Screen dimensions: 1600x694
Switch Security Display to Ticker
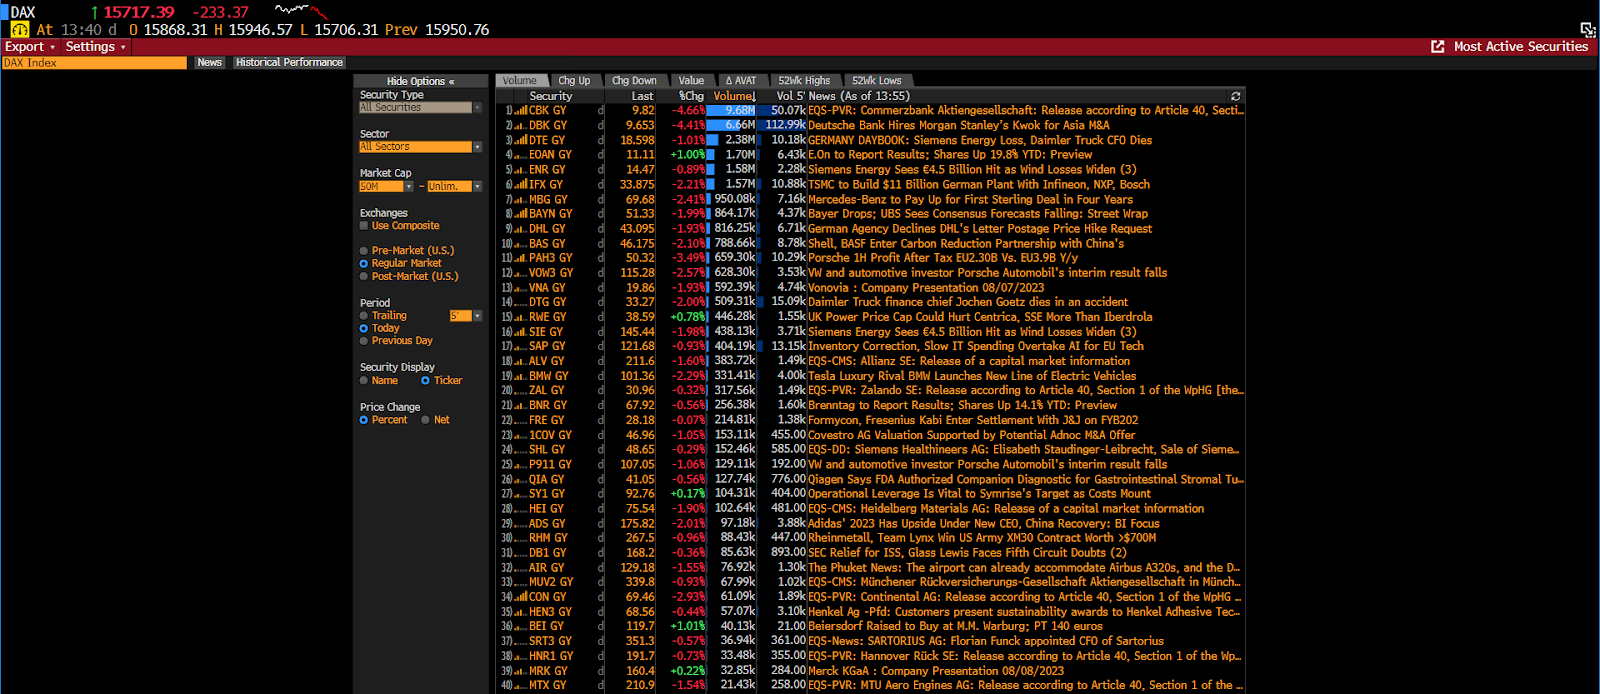(425, 381)
